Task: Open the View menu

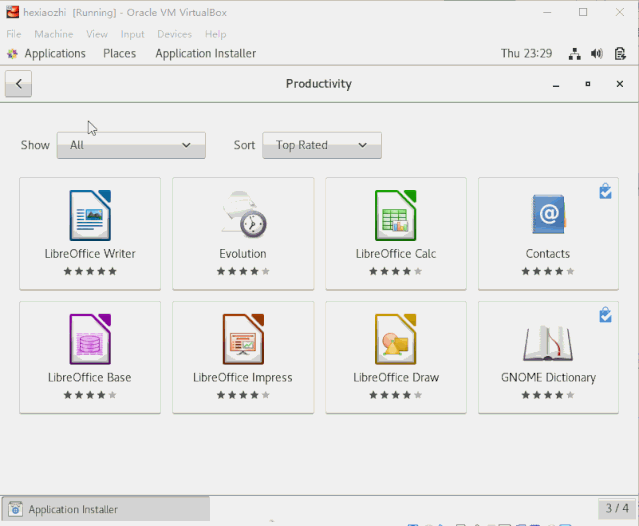Action: [97, 34]
